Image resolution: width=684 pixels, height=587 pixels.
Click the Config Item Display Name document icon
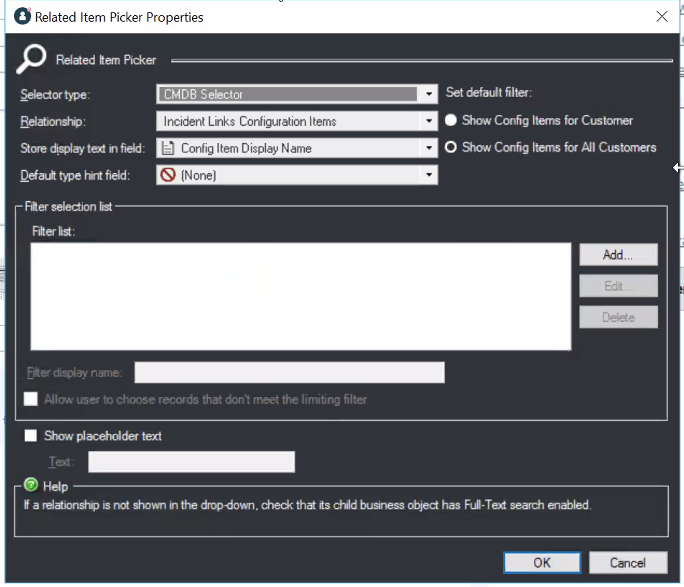pos(167,148)
